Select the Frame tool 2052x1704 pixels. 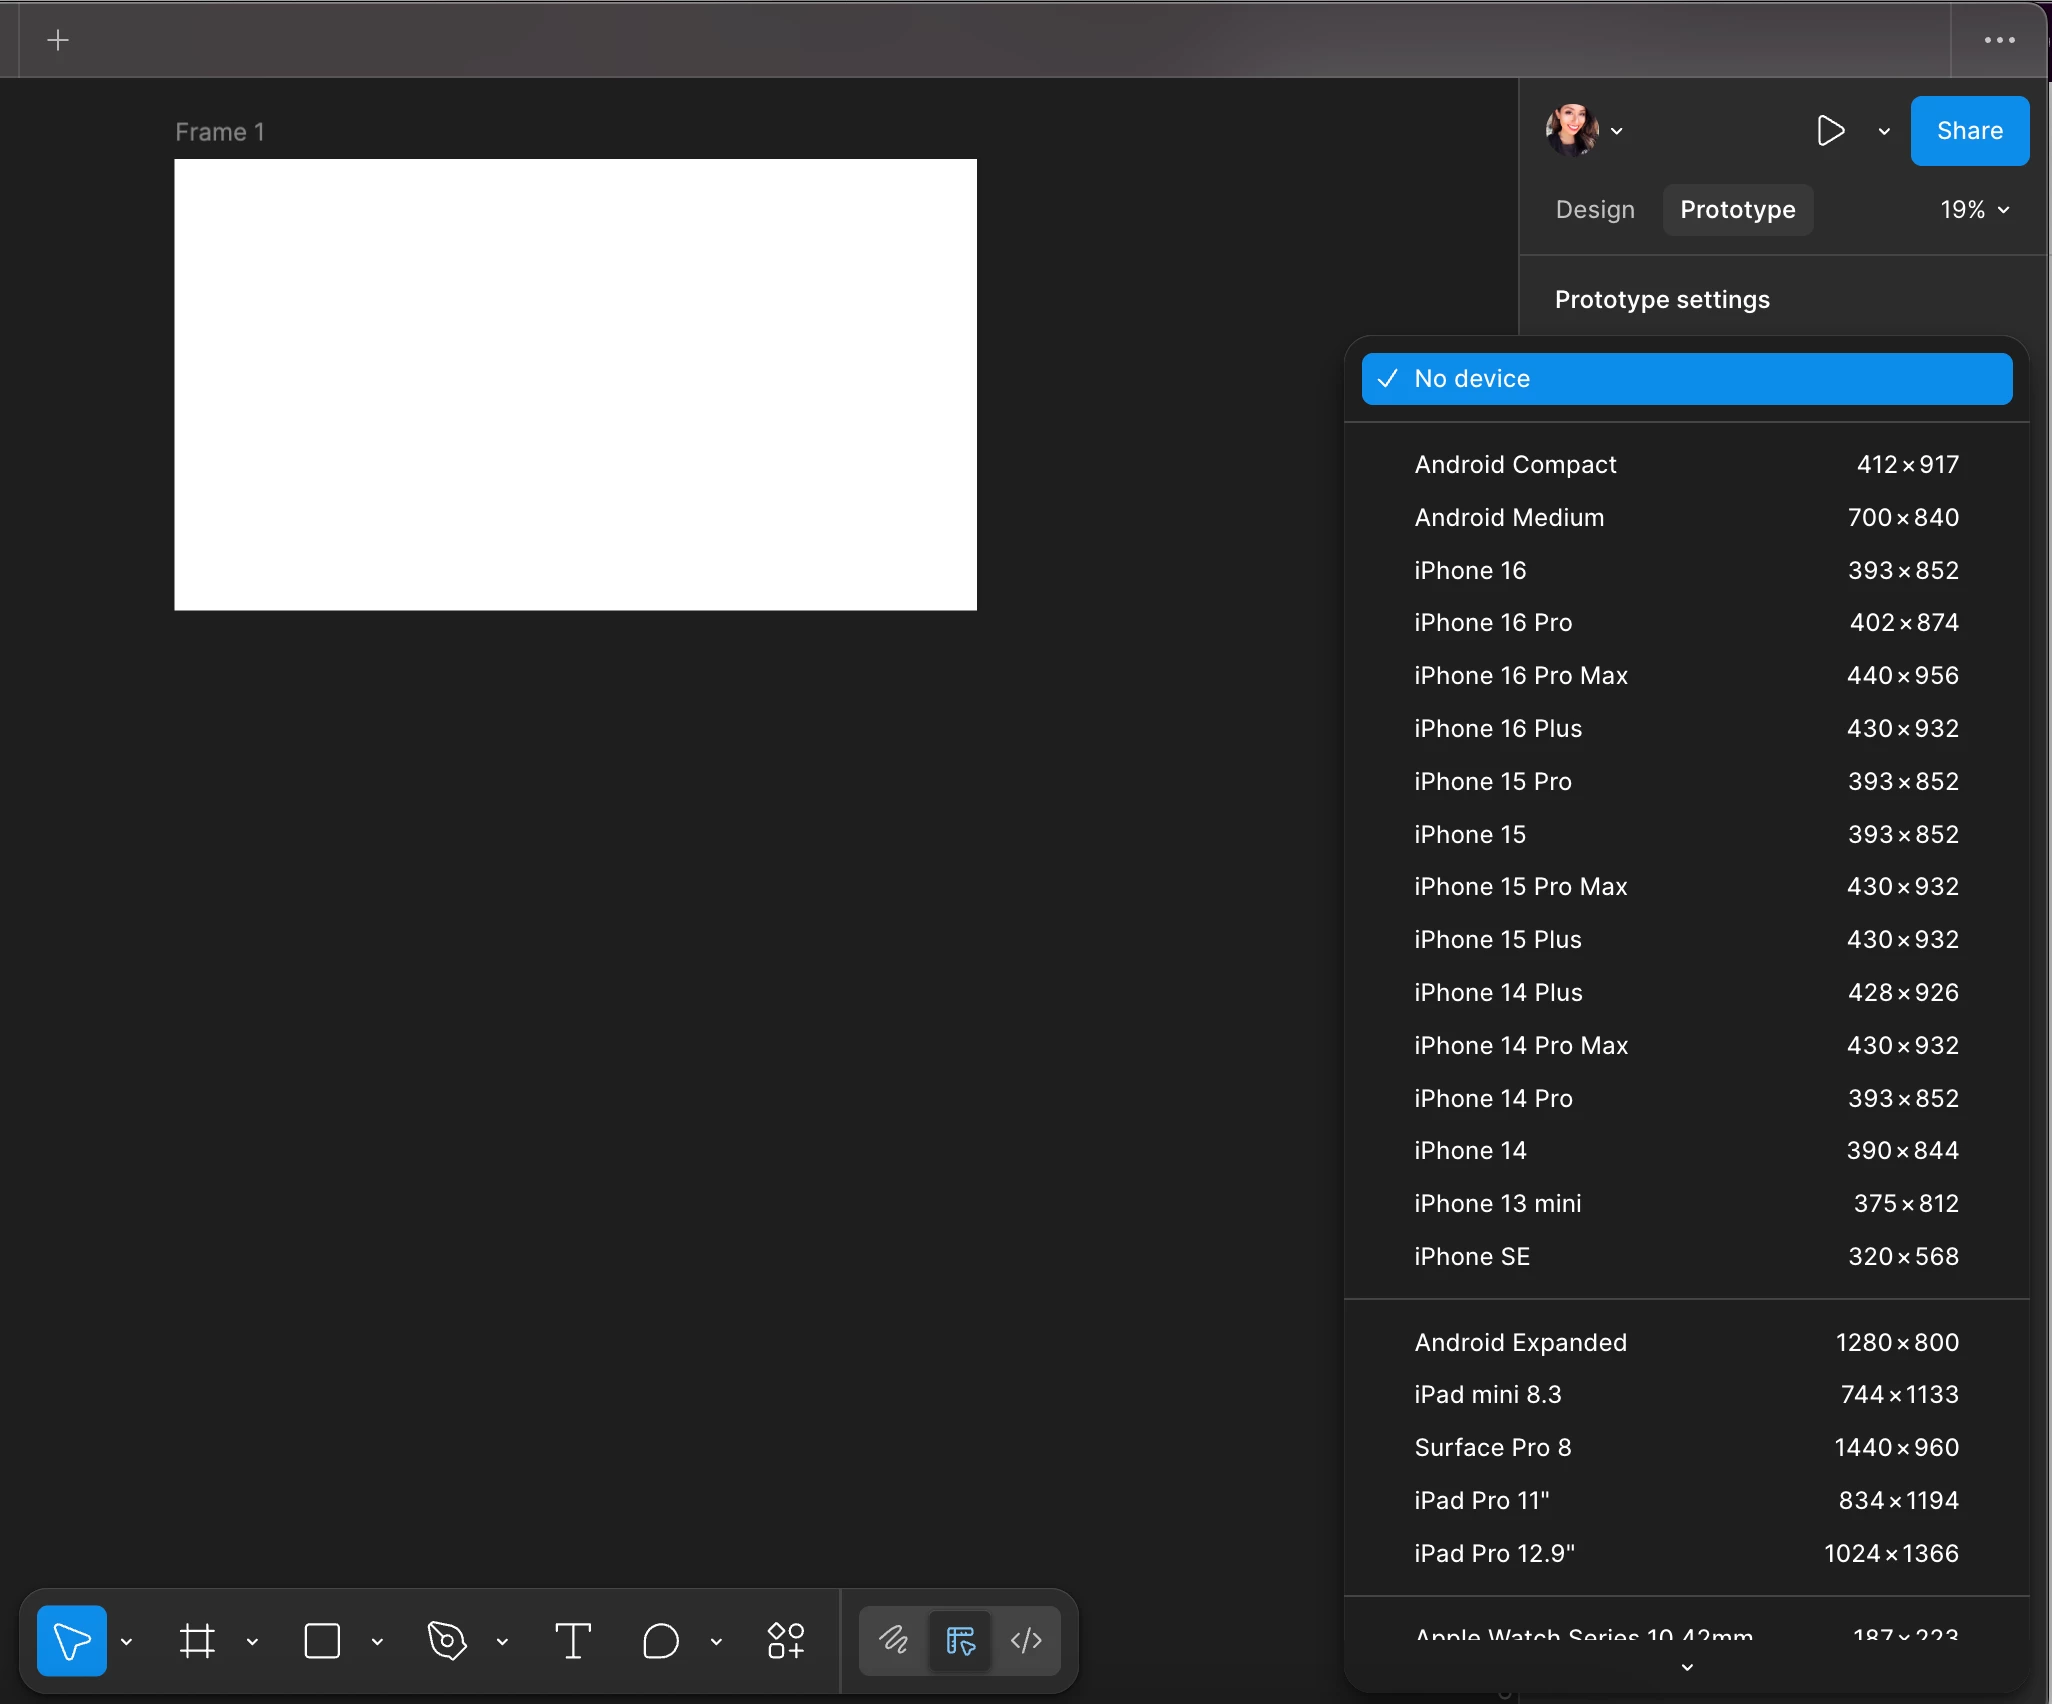pyautogui.click(x=197, y=1641)
